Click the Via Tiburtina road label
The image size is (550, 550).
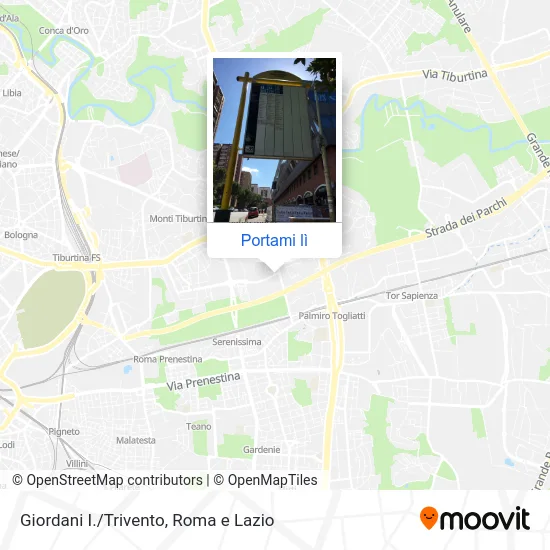click(455, 74)
